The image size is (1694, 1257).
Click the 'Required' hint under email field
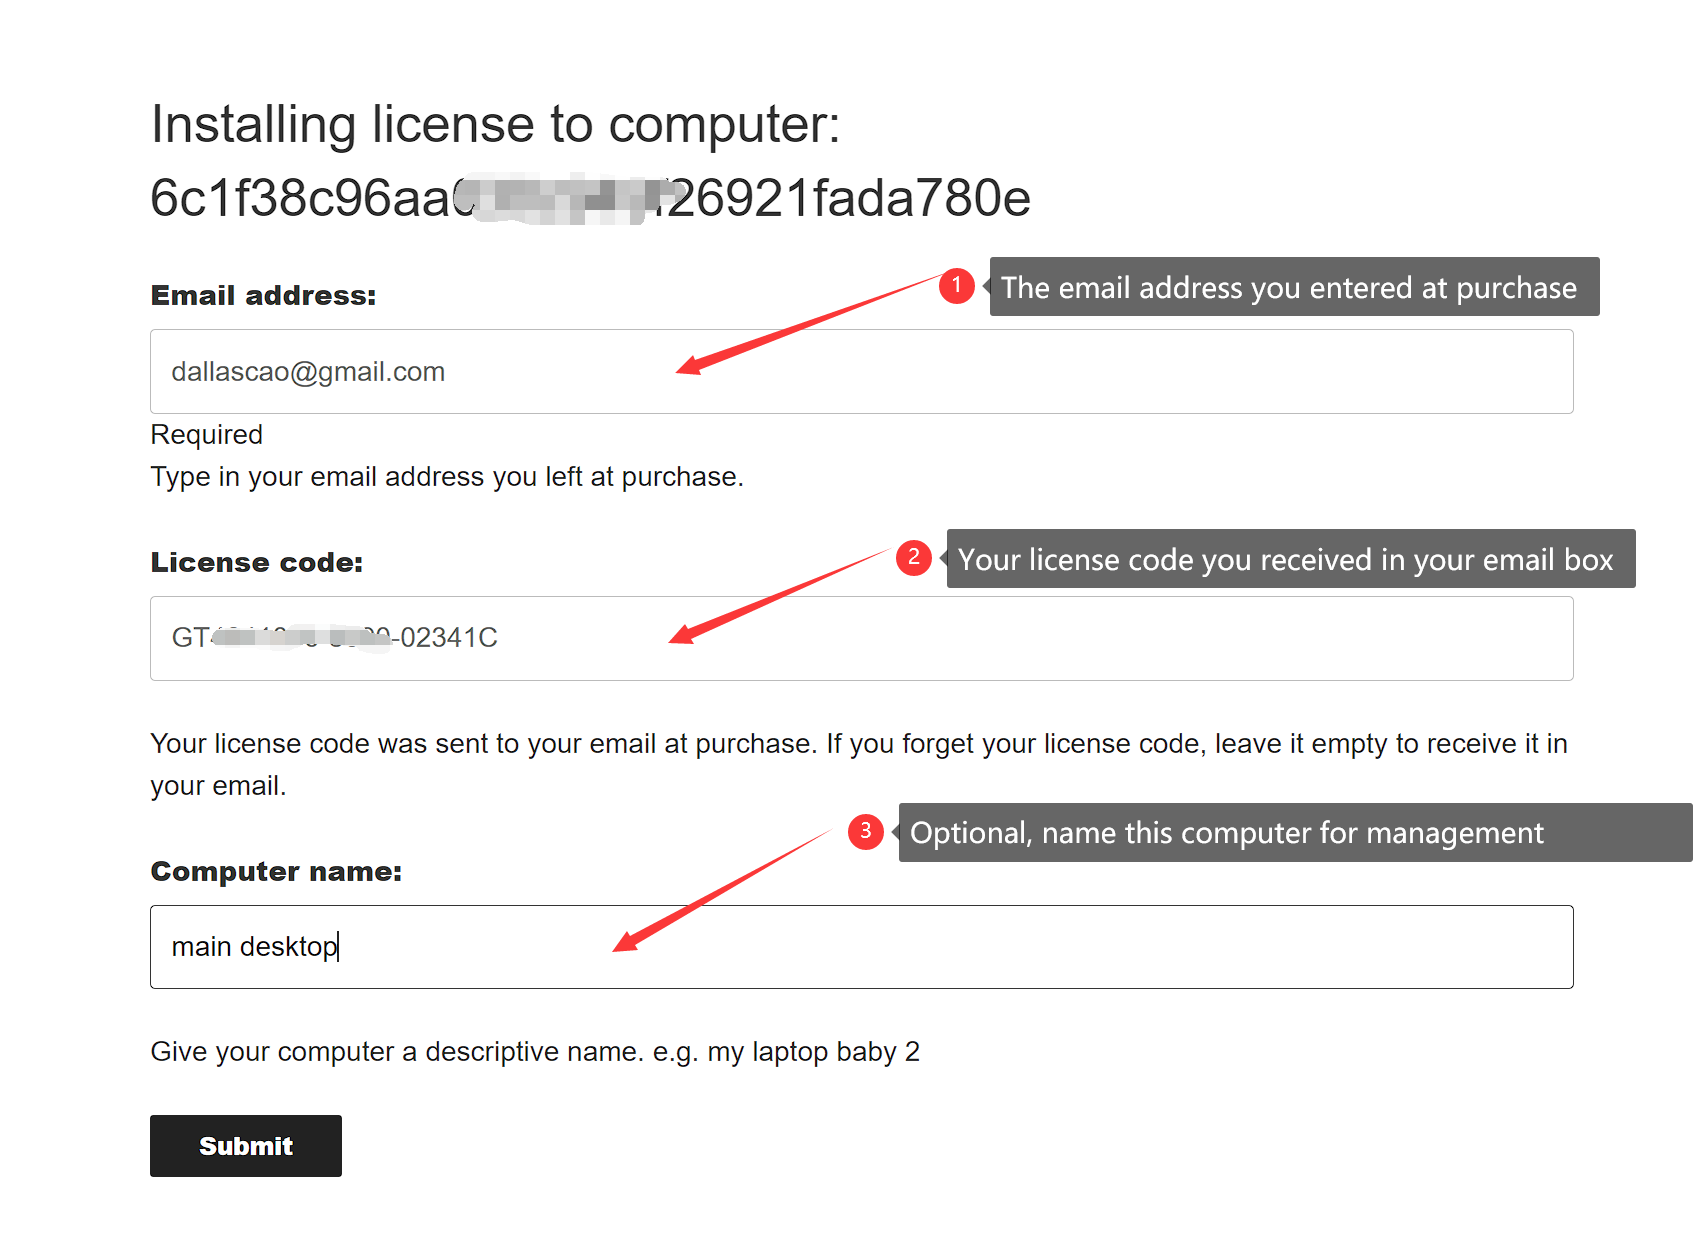206,435
